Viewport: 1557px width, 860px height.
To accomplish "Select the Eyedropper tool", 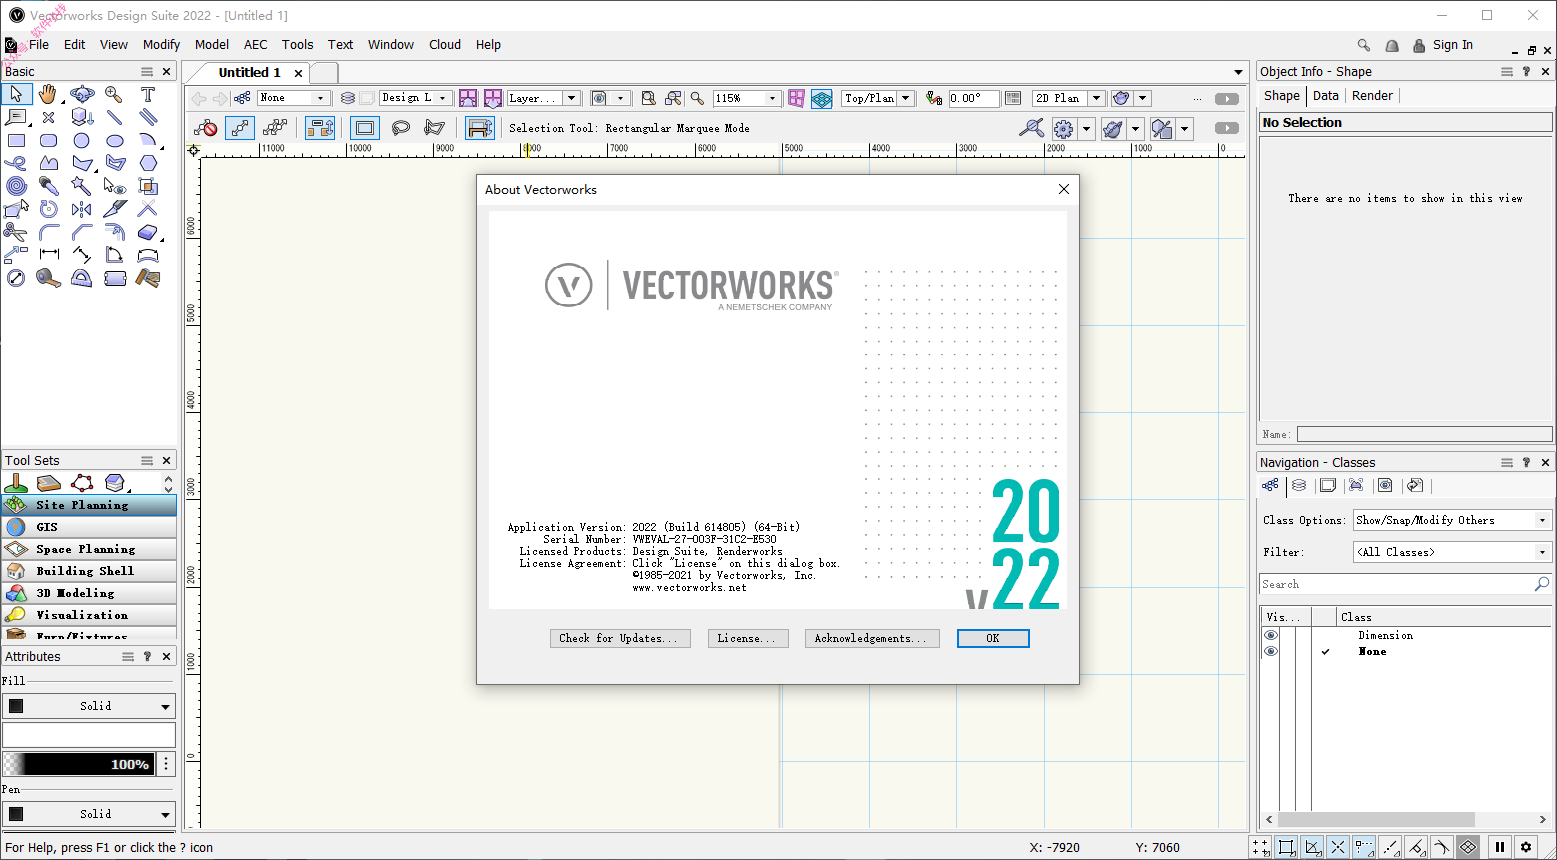I will pyautogui.click(x=48, y=186).
